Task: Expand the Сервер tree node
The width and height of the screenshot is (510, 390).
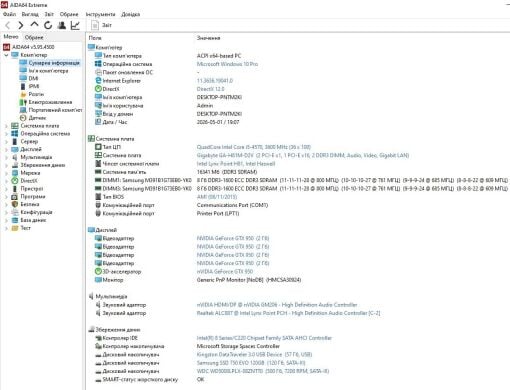Action: (x=6, y=142)
